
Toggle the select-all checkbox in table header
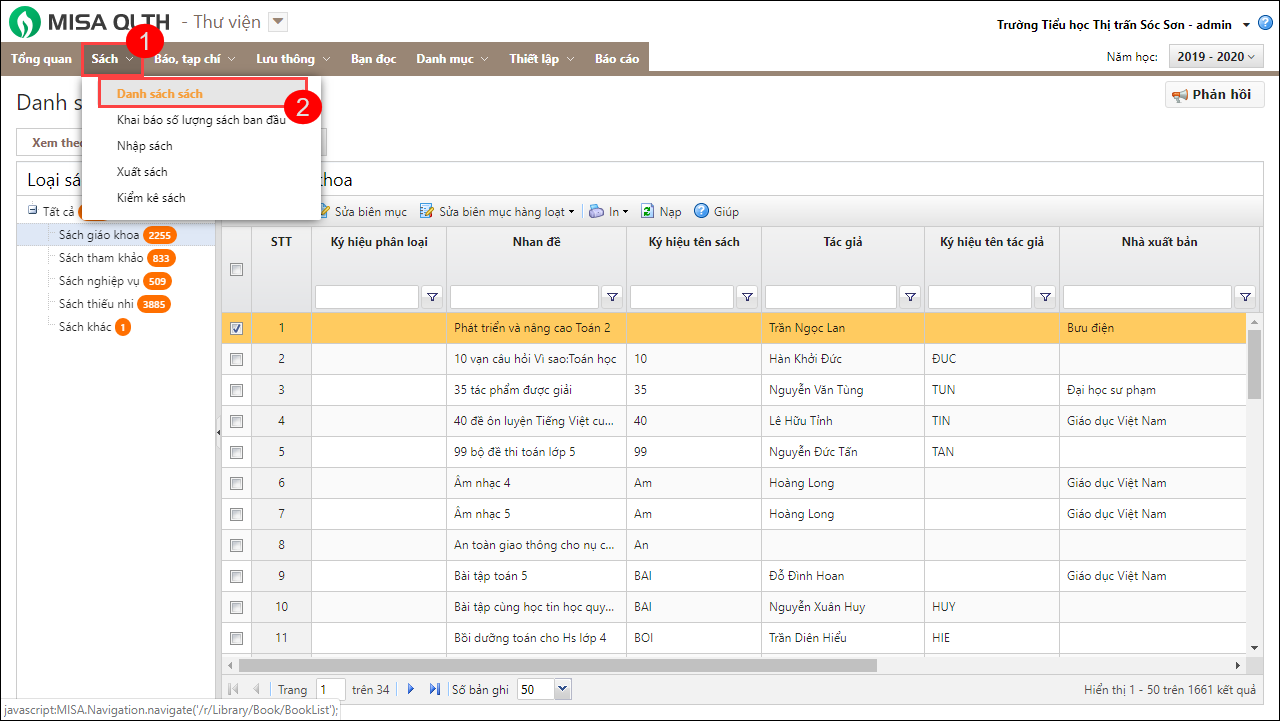237,269
